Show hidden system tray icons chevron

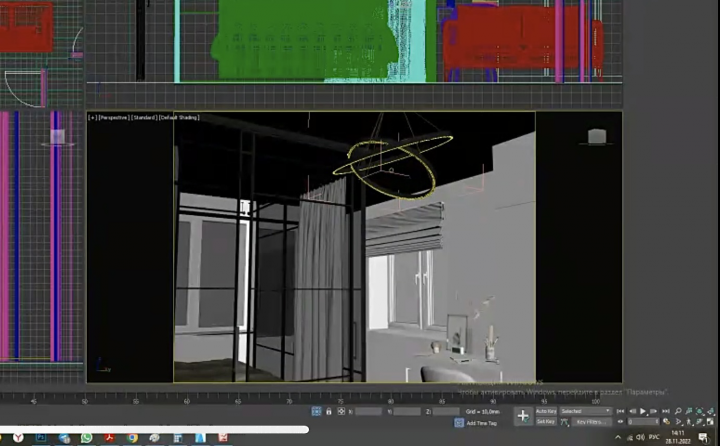pos(618,437)
